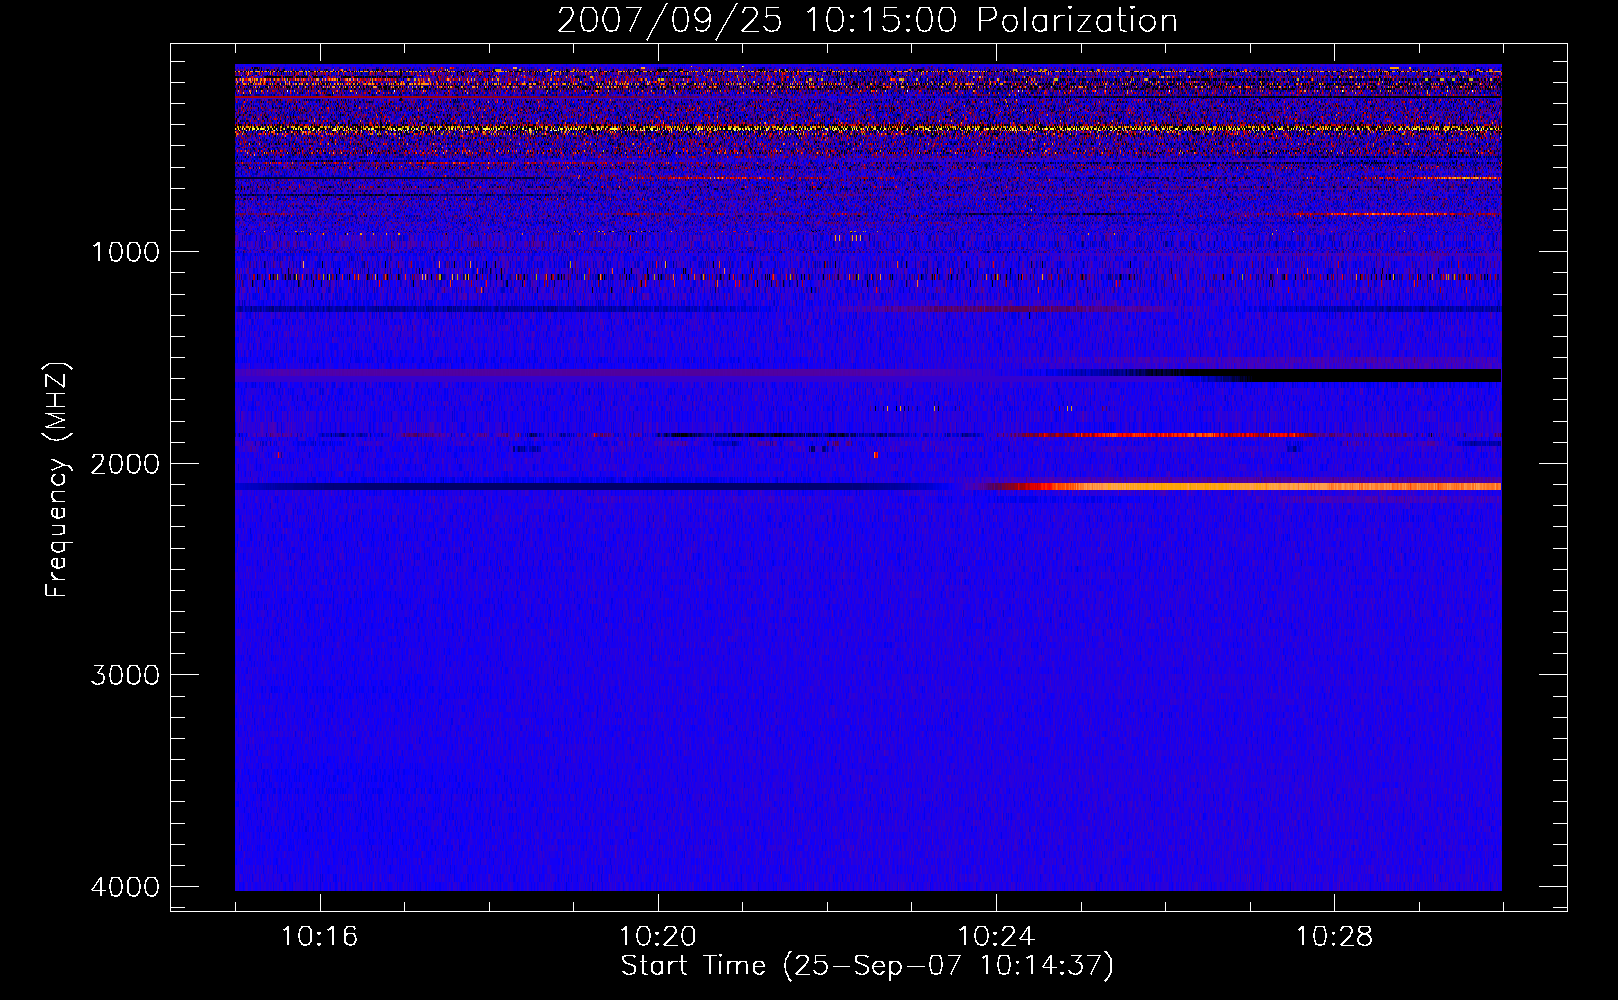Click the 1000 frequency tick label

(x=125, y=252)
